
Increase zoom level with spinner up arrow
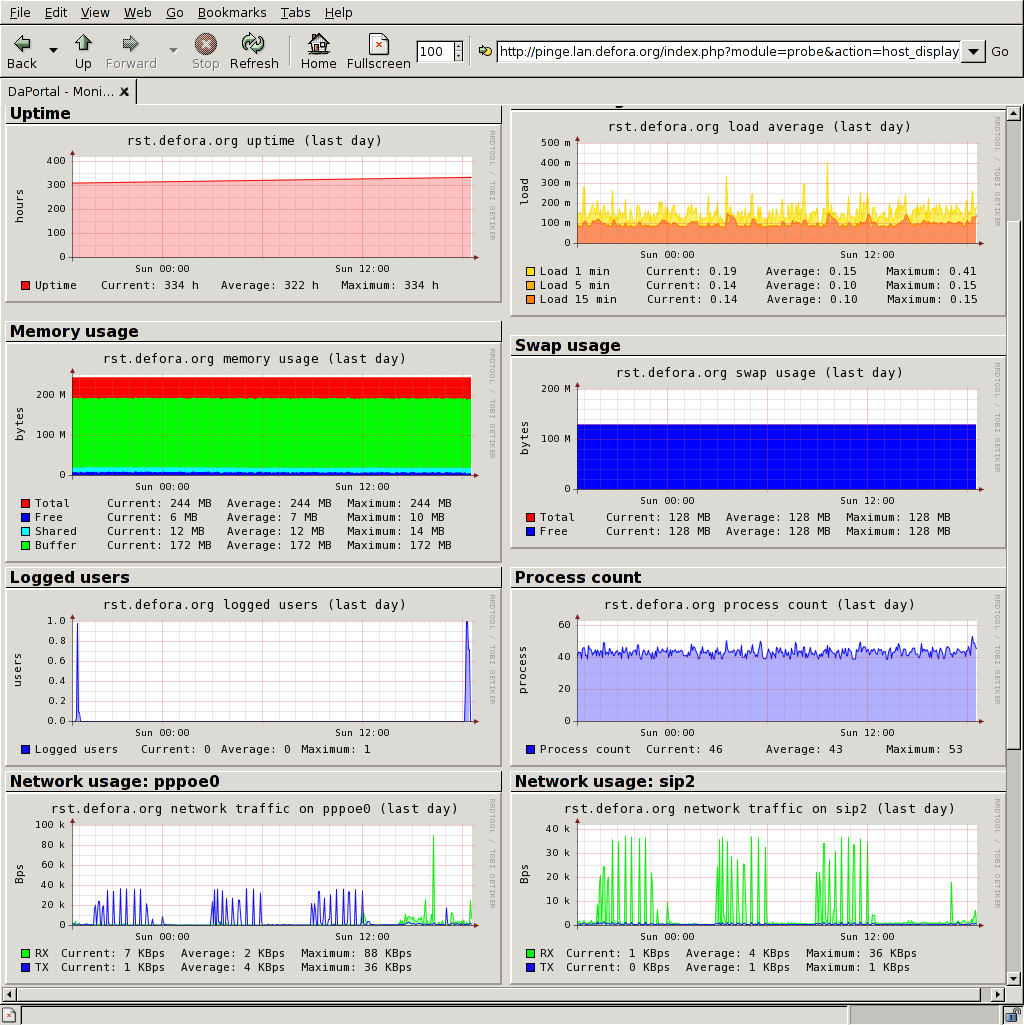point(458,47)
